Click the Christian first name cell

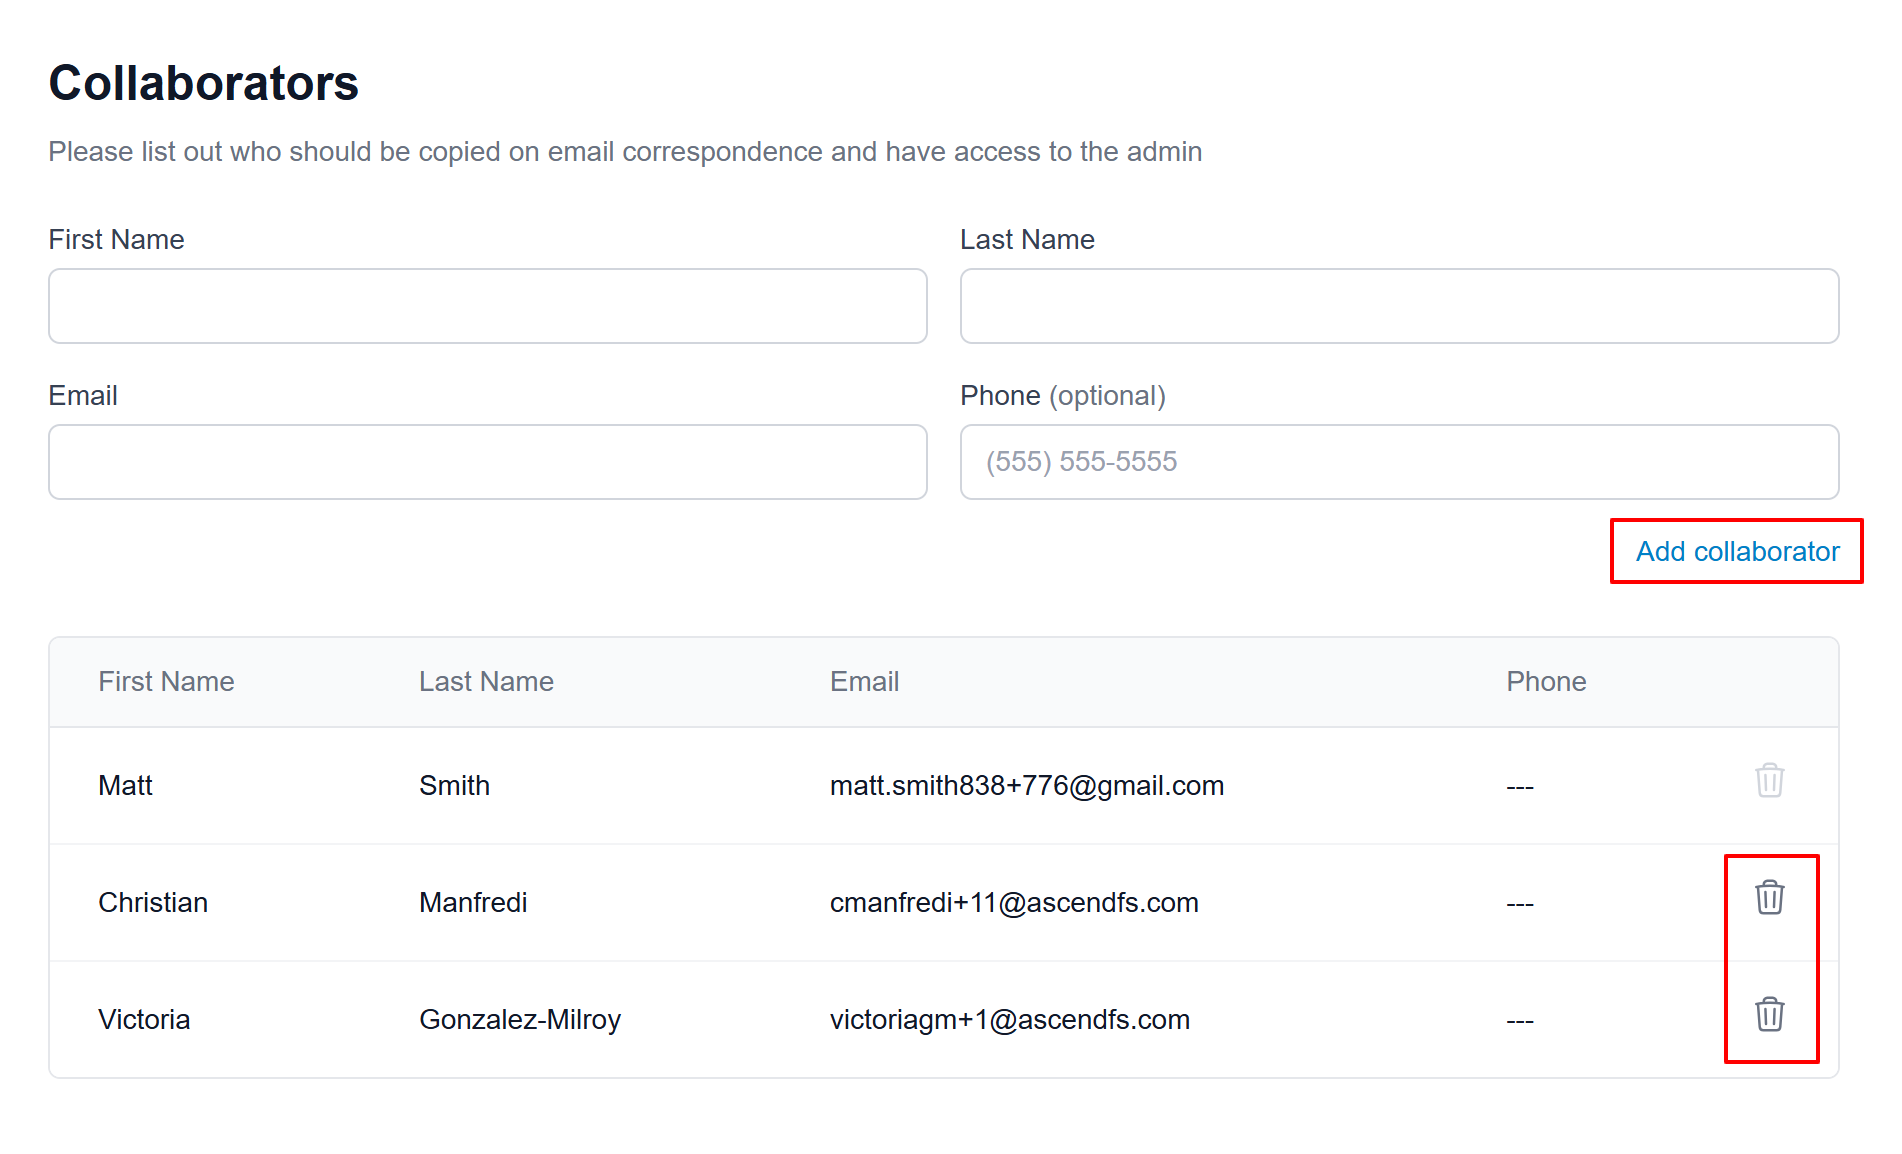pyautogui.click(x=153, y=903)
